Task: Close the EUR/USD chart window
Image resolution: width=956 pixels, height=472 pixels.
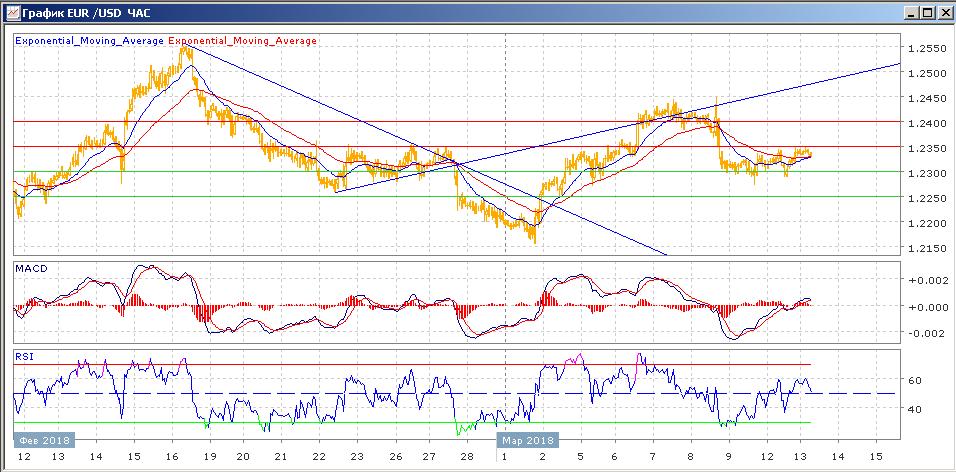Action: (942, 13)
